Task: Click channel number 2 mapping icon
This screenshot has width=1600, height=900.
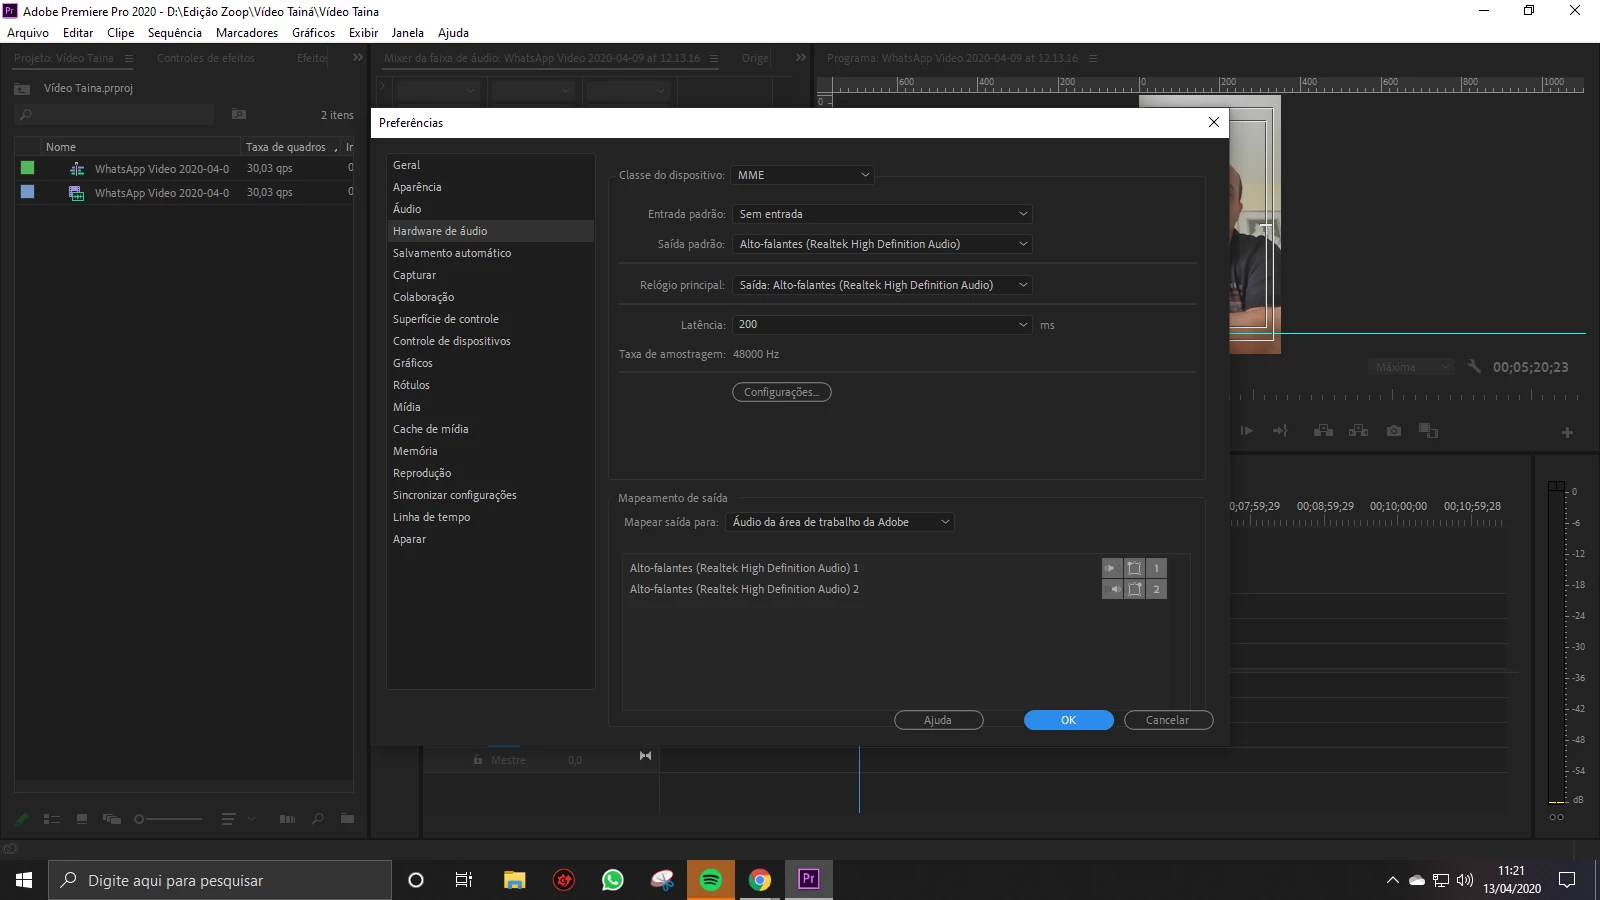Action: 1156,589
